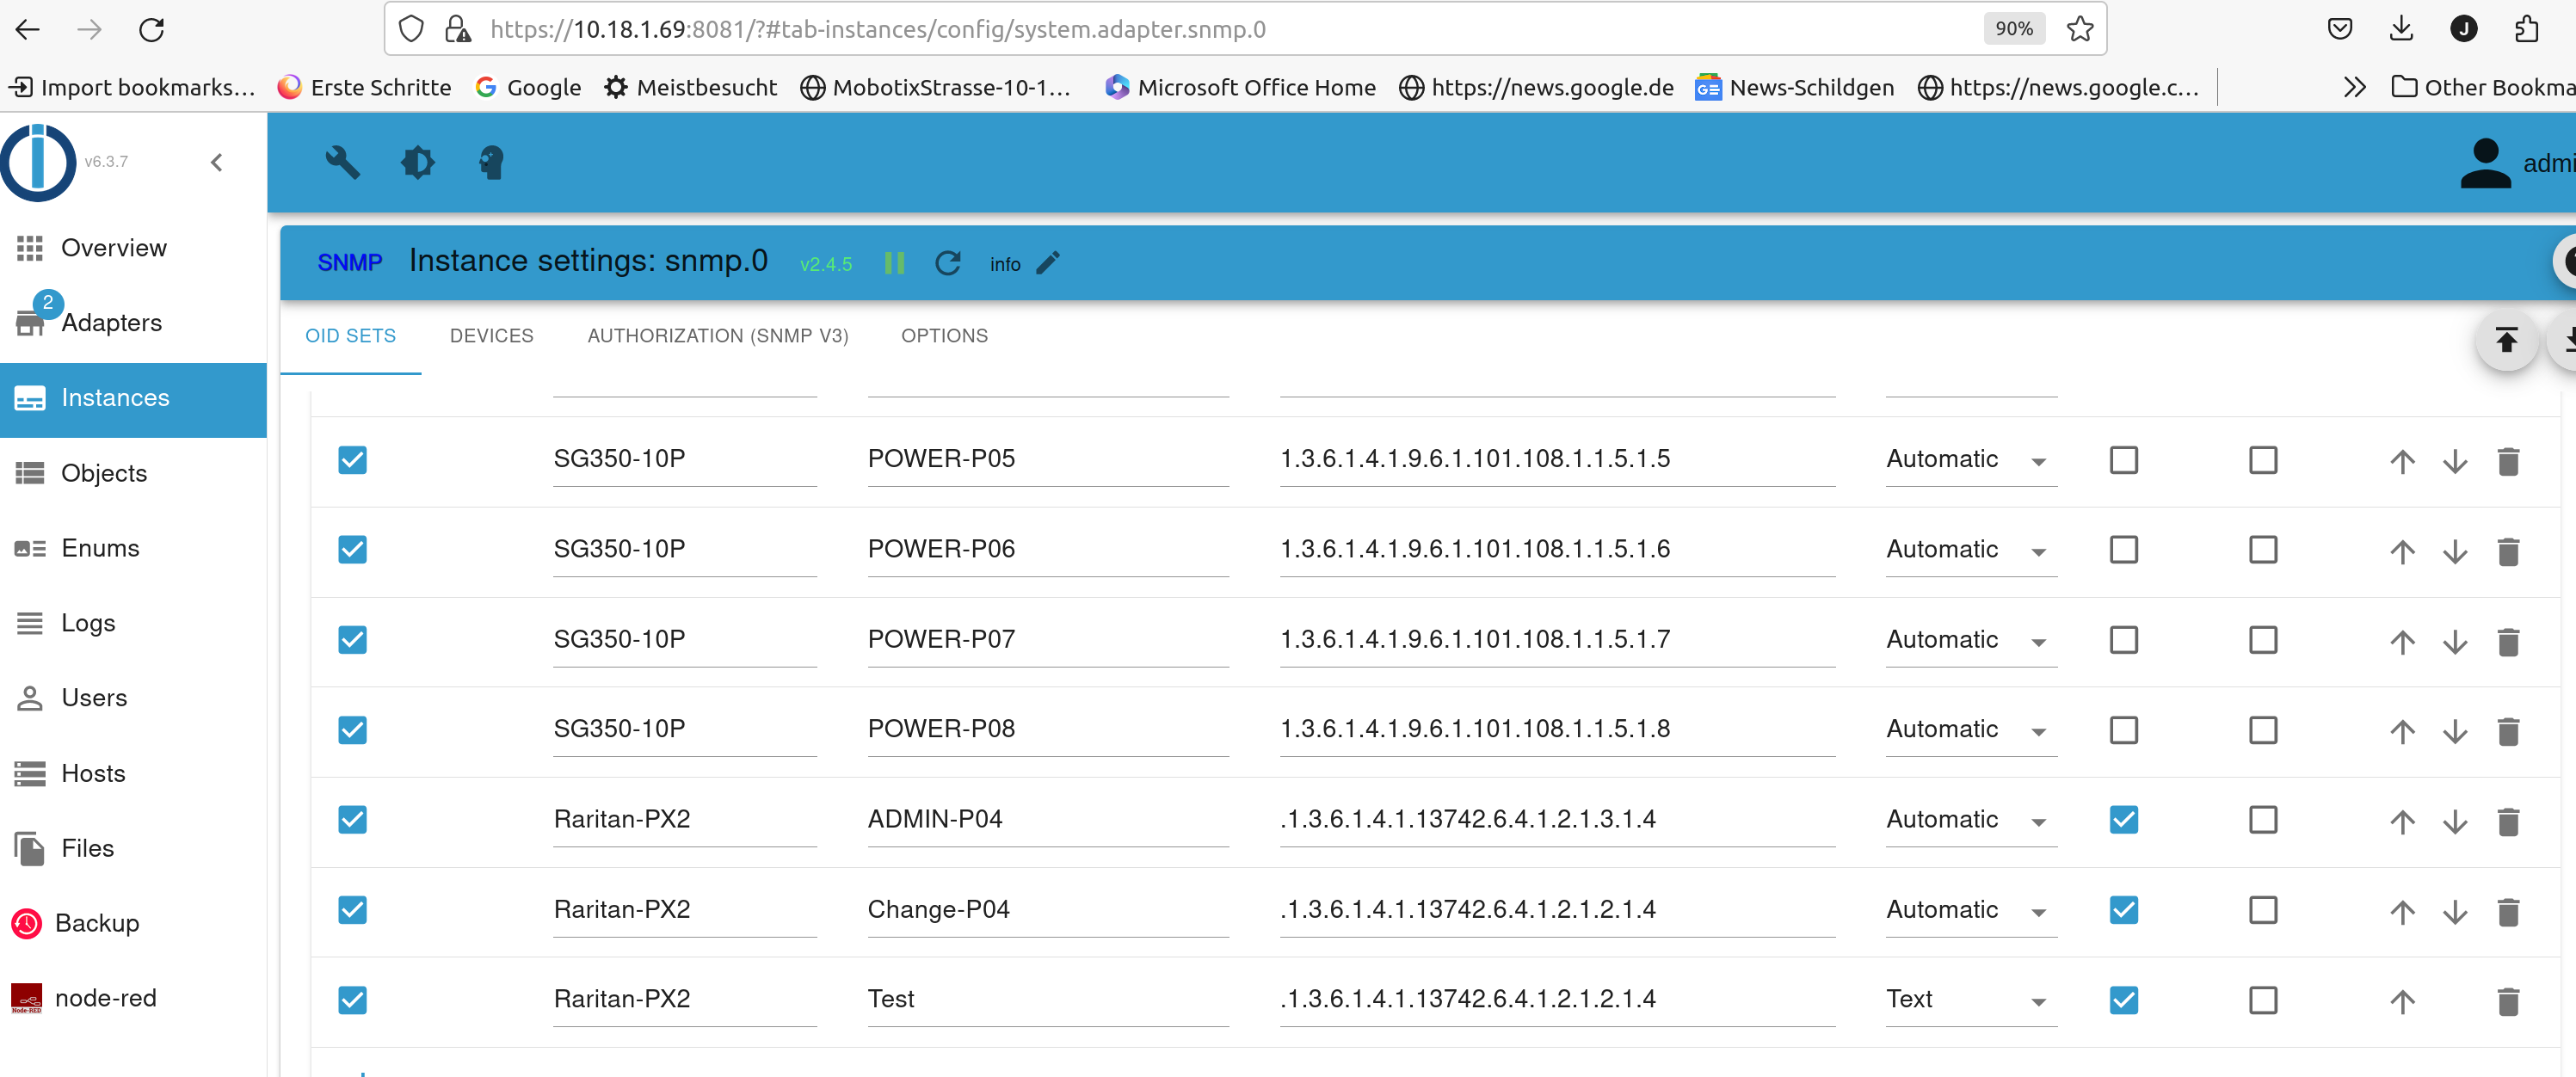Delete the Test OID row
2576x1077 pixels.
[2508, 1000]
